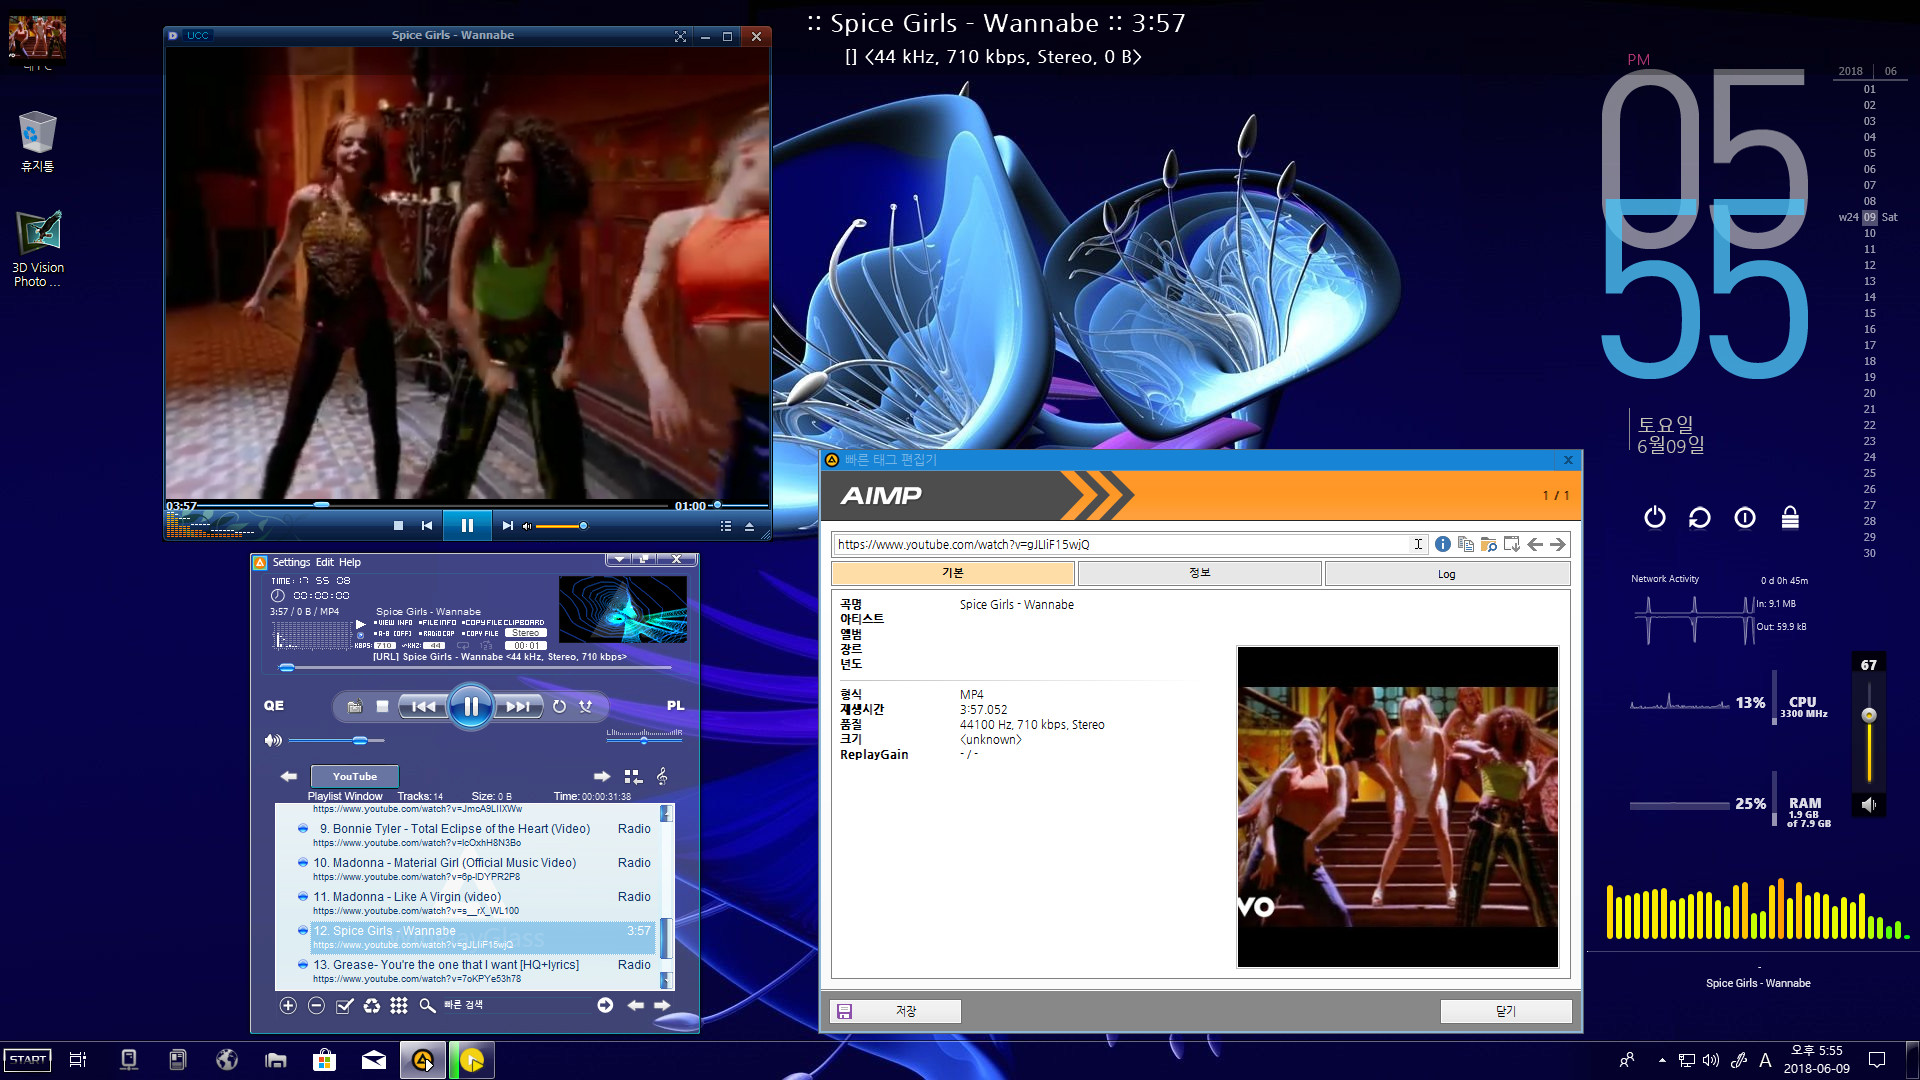The image size is (1920, 1080).
Task: Toggle Radio Cap option
Action: tap(436, 633)
